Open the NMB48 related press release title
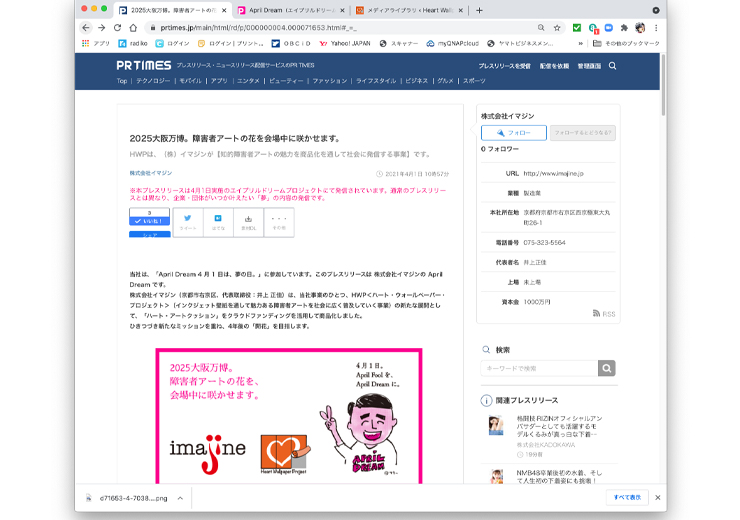The height and width of the screenshot is (520, 740). pyautogui.click(x=559, y=477)
